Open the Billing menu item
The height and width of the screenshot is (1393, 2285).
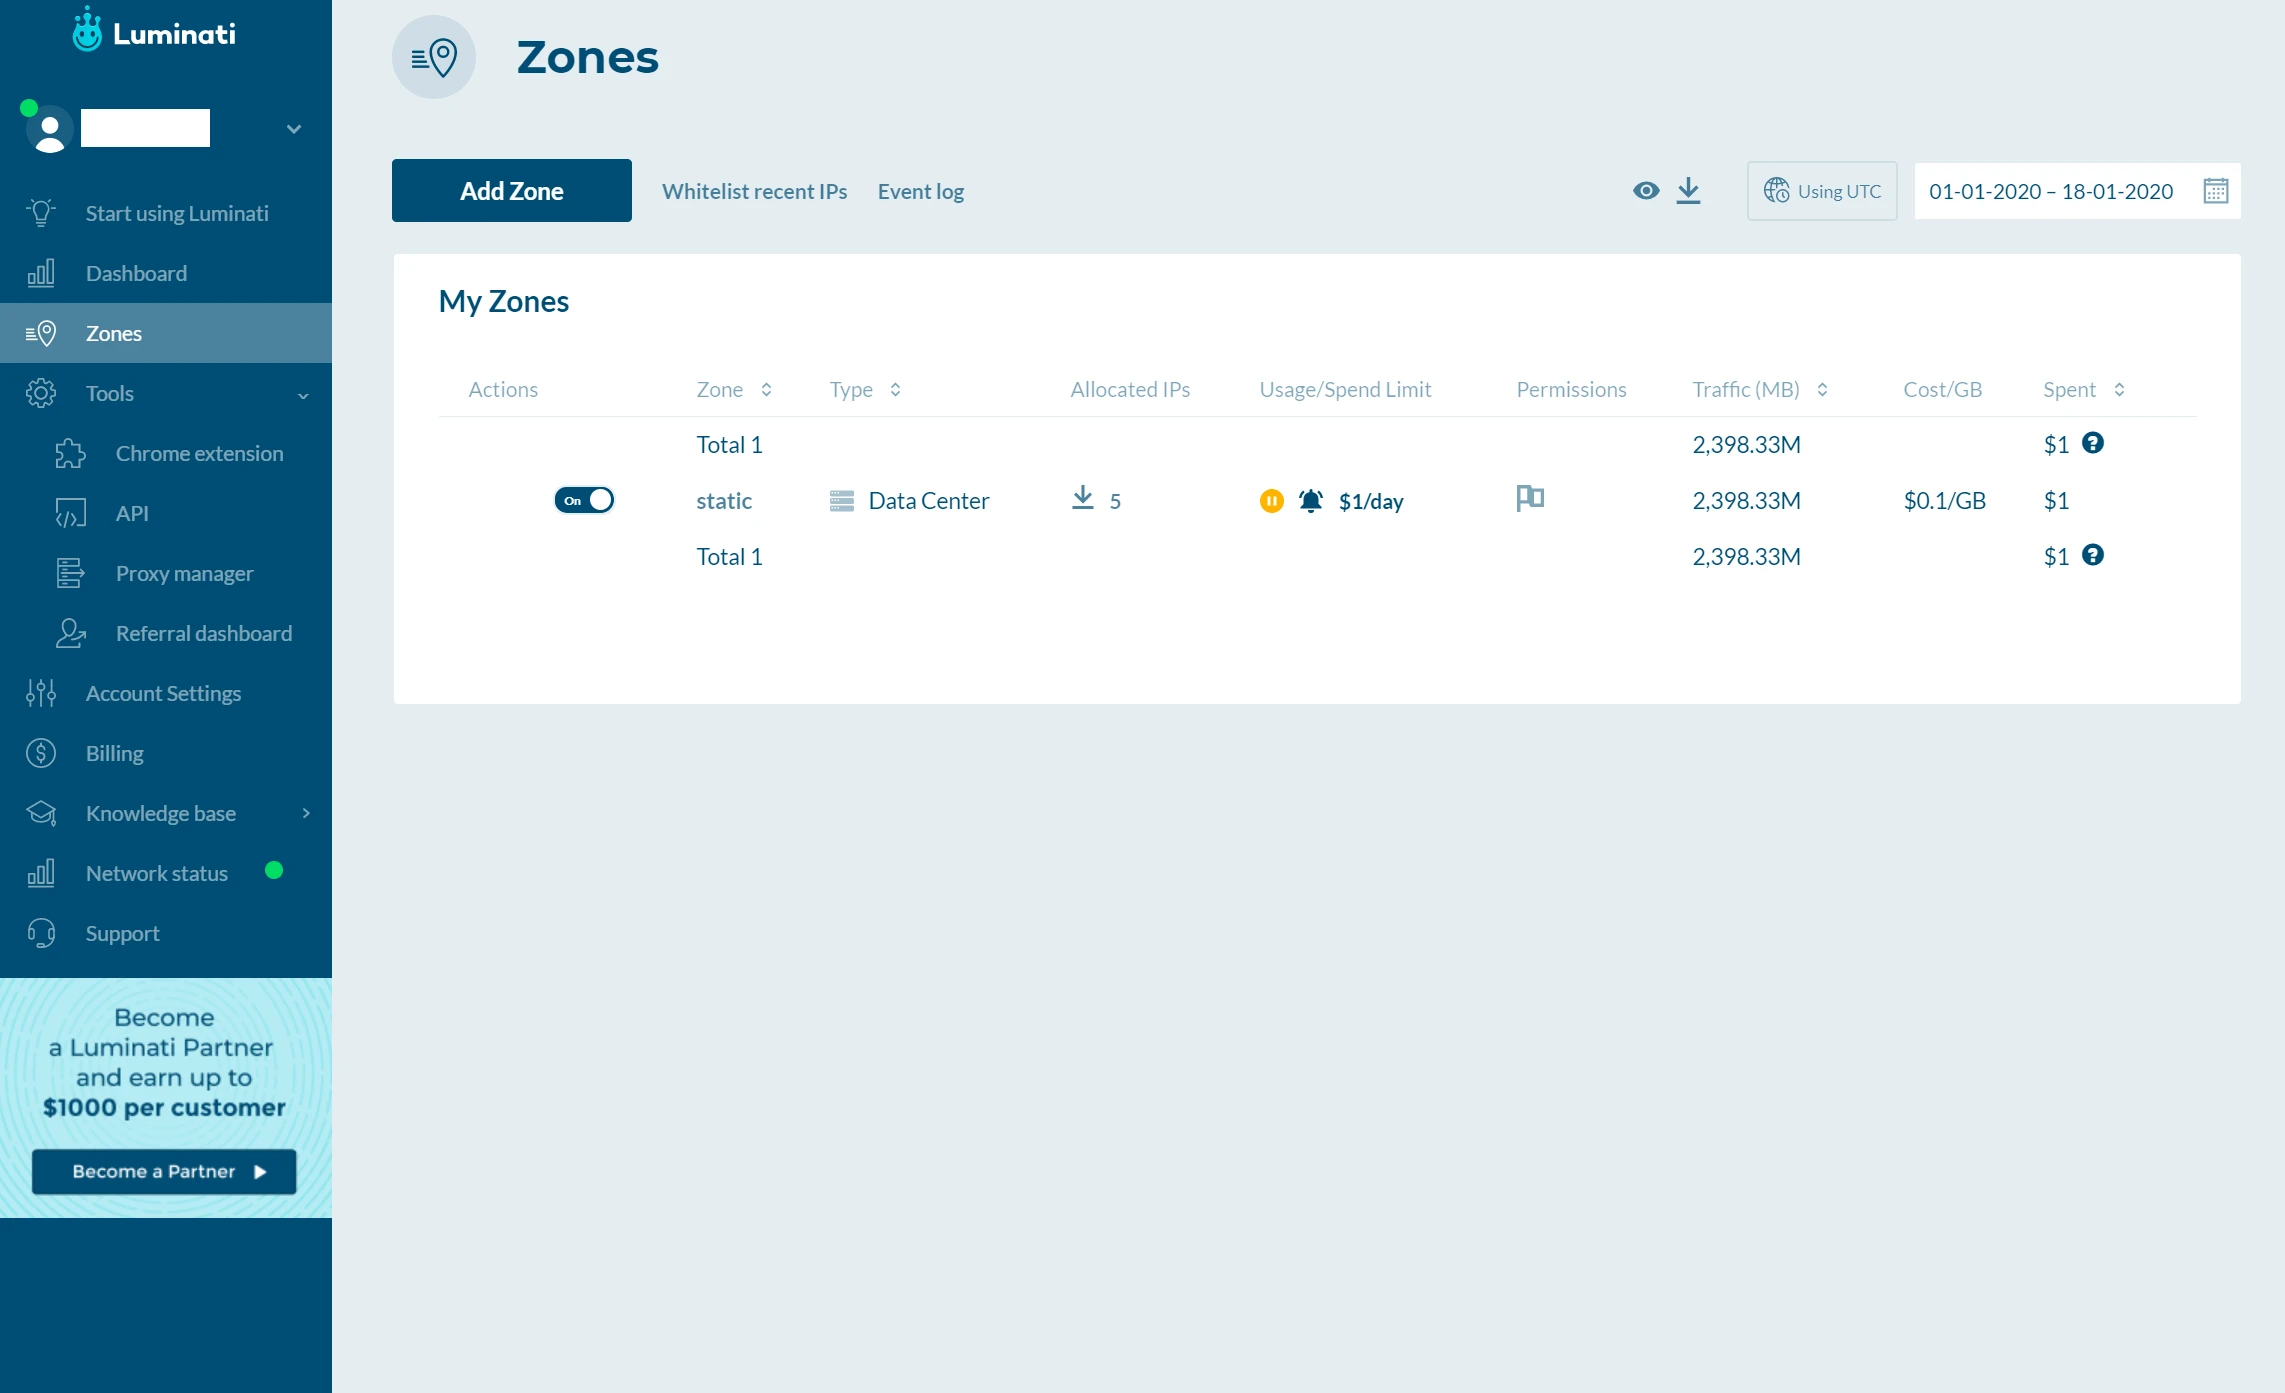(114, 753)
